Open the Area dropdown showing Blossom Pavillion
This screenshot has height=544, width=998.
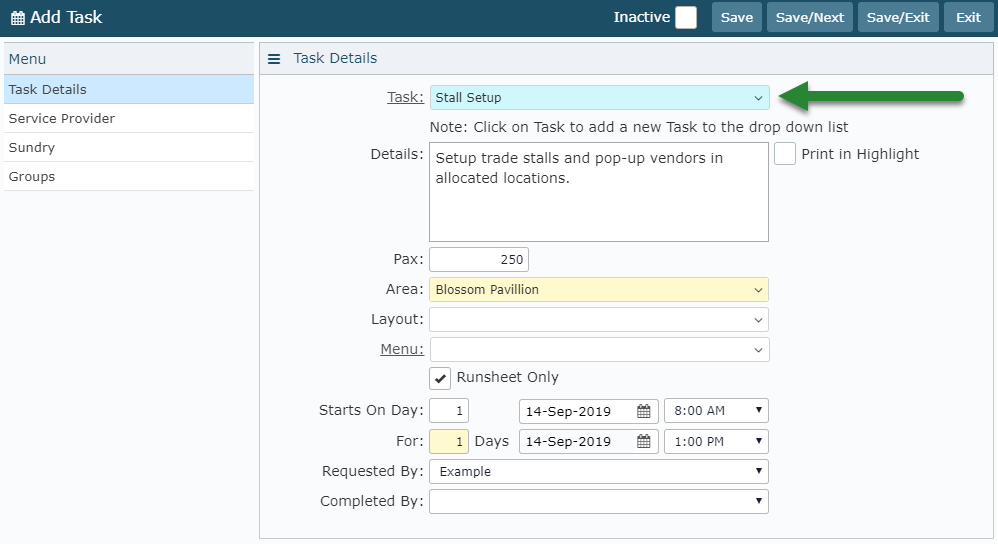coord(599,289)
